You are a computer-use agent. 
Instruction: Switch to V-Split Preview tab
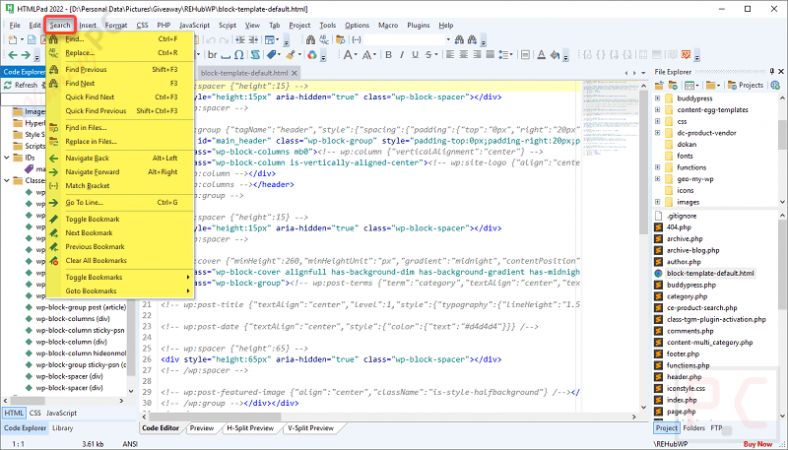pyautogui.click(x=311, y=428)
